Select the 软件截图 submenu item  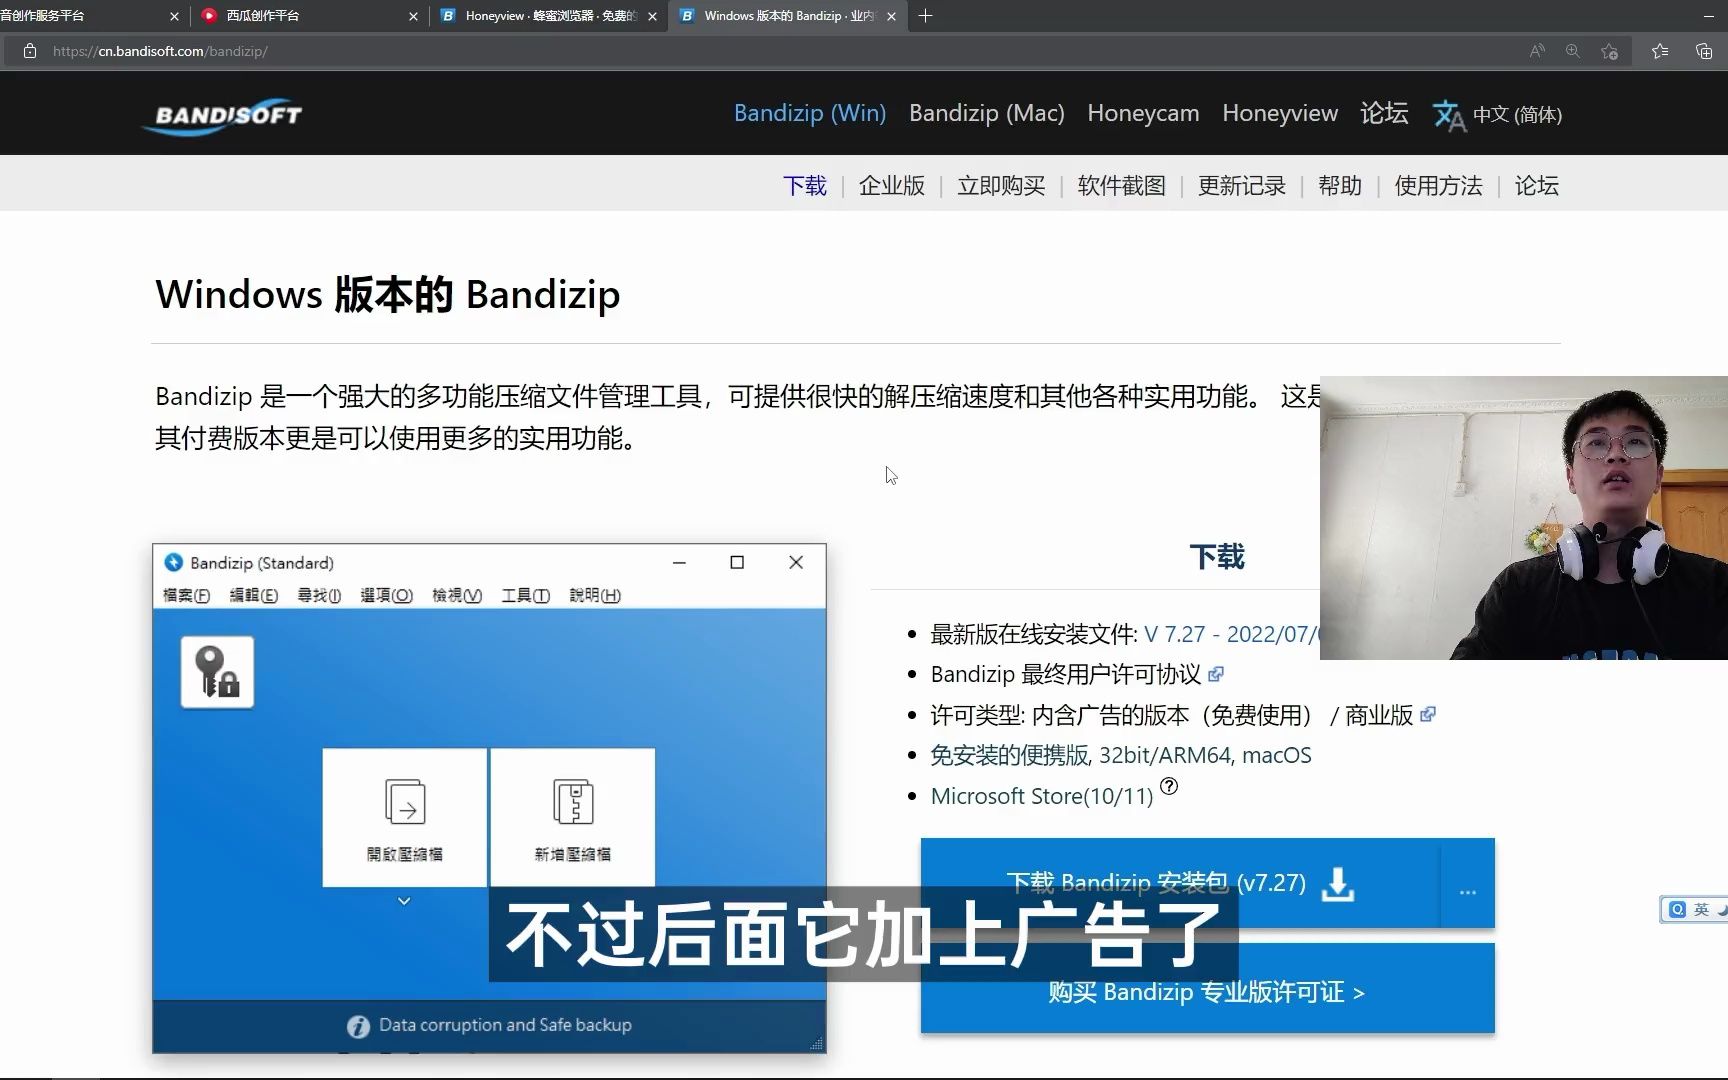pyautogui.click(x=1121, y=186)
